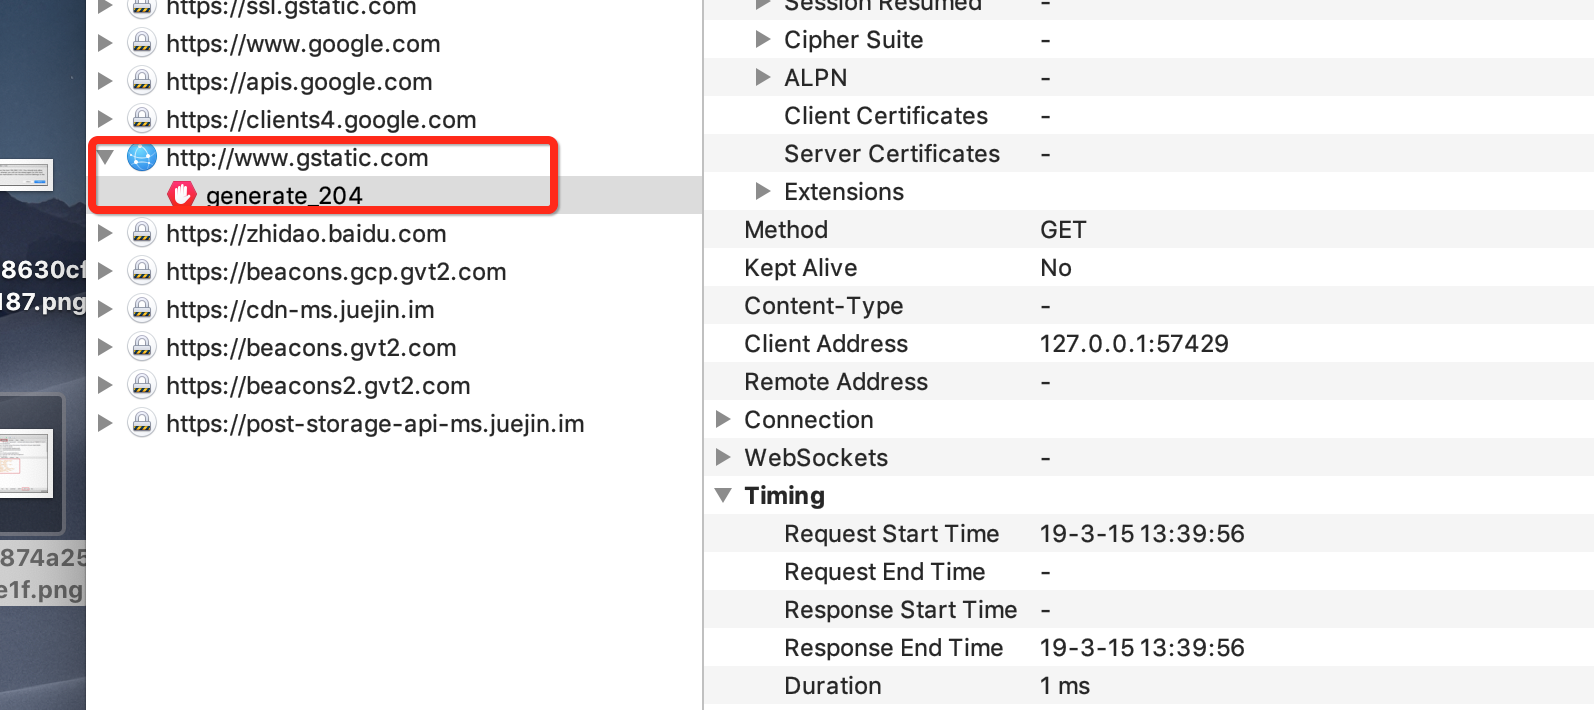Click the Extensions label
Screen dimensions: 1594x710
pyautogui.click(x=844, y=192)
